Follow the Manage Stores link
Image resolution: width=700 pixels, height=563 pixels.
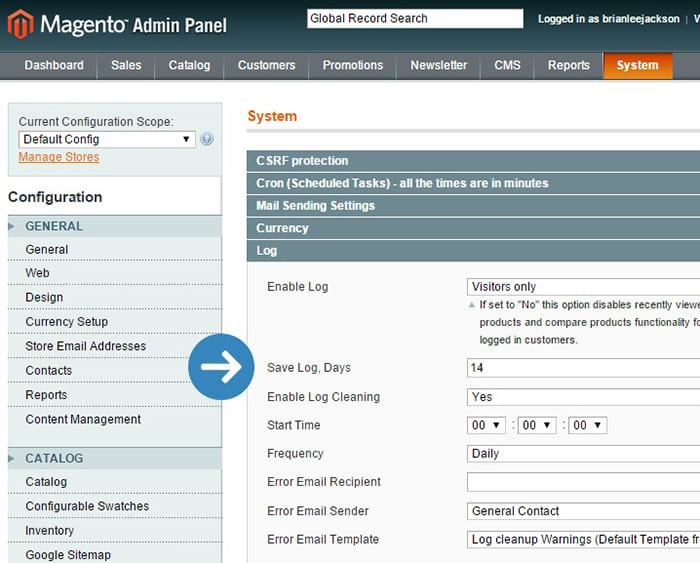point(59,157)
